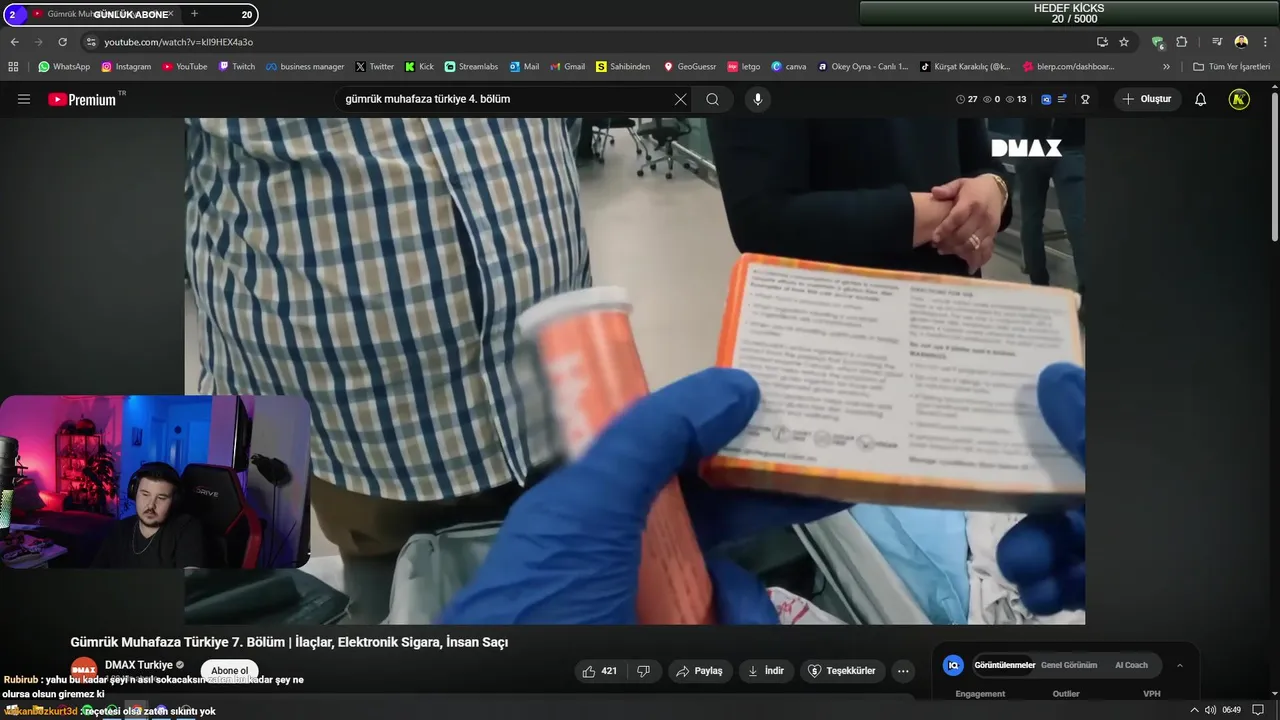Image resolution: width=1280 pixels, height=720 pixels.
Task: Show hidden system tray icons chevron
Action: click(1193, 710)
